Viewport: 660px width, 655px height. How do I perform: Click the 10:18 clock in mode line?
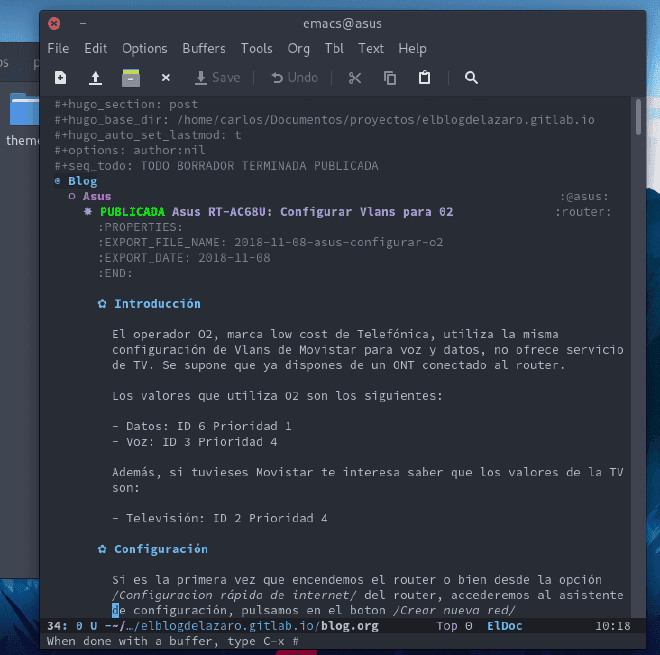pos(612,626)
